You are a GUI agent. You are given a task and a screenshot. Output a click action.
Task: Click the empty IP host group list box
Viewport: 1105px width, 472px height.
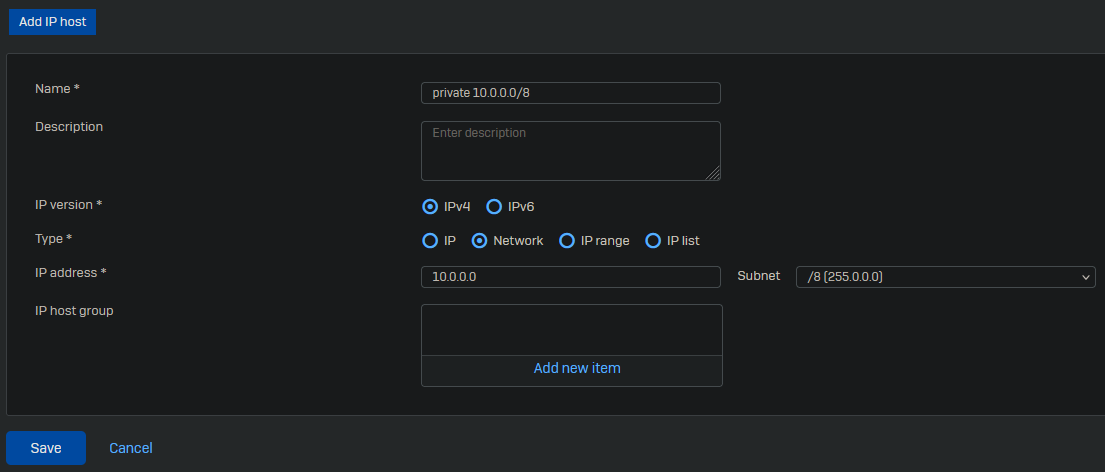(571, 330)
